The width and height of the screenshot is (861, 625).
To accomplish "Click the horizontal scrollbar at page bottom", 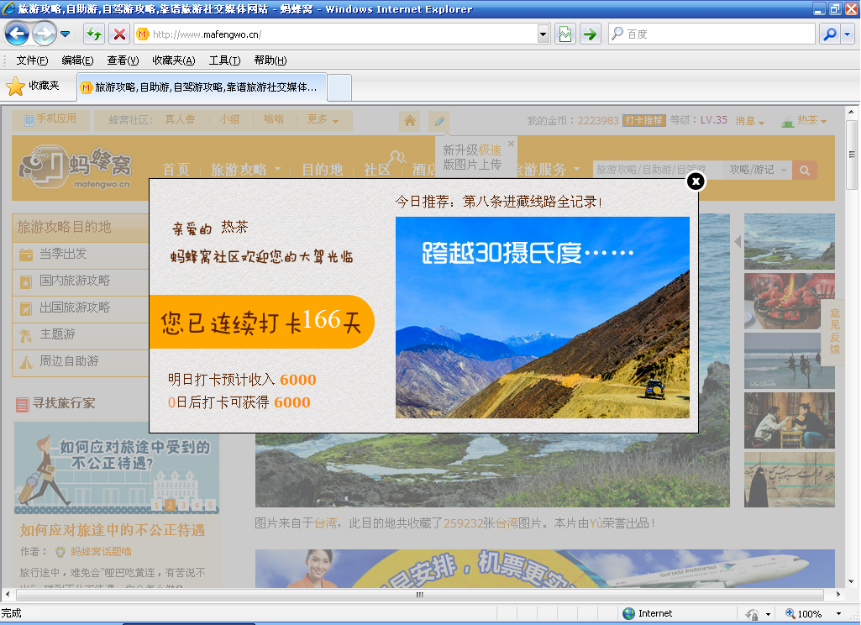I will [x=420, y=594].
